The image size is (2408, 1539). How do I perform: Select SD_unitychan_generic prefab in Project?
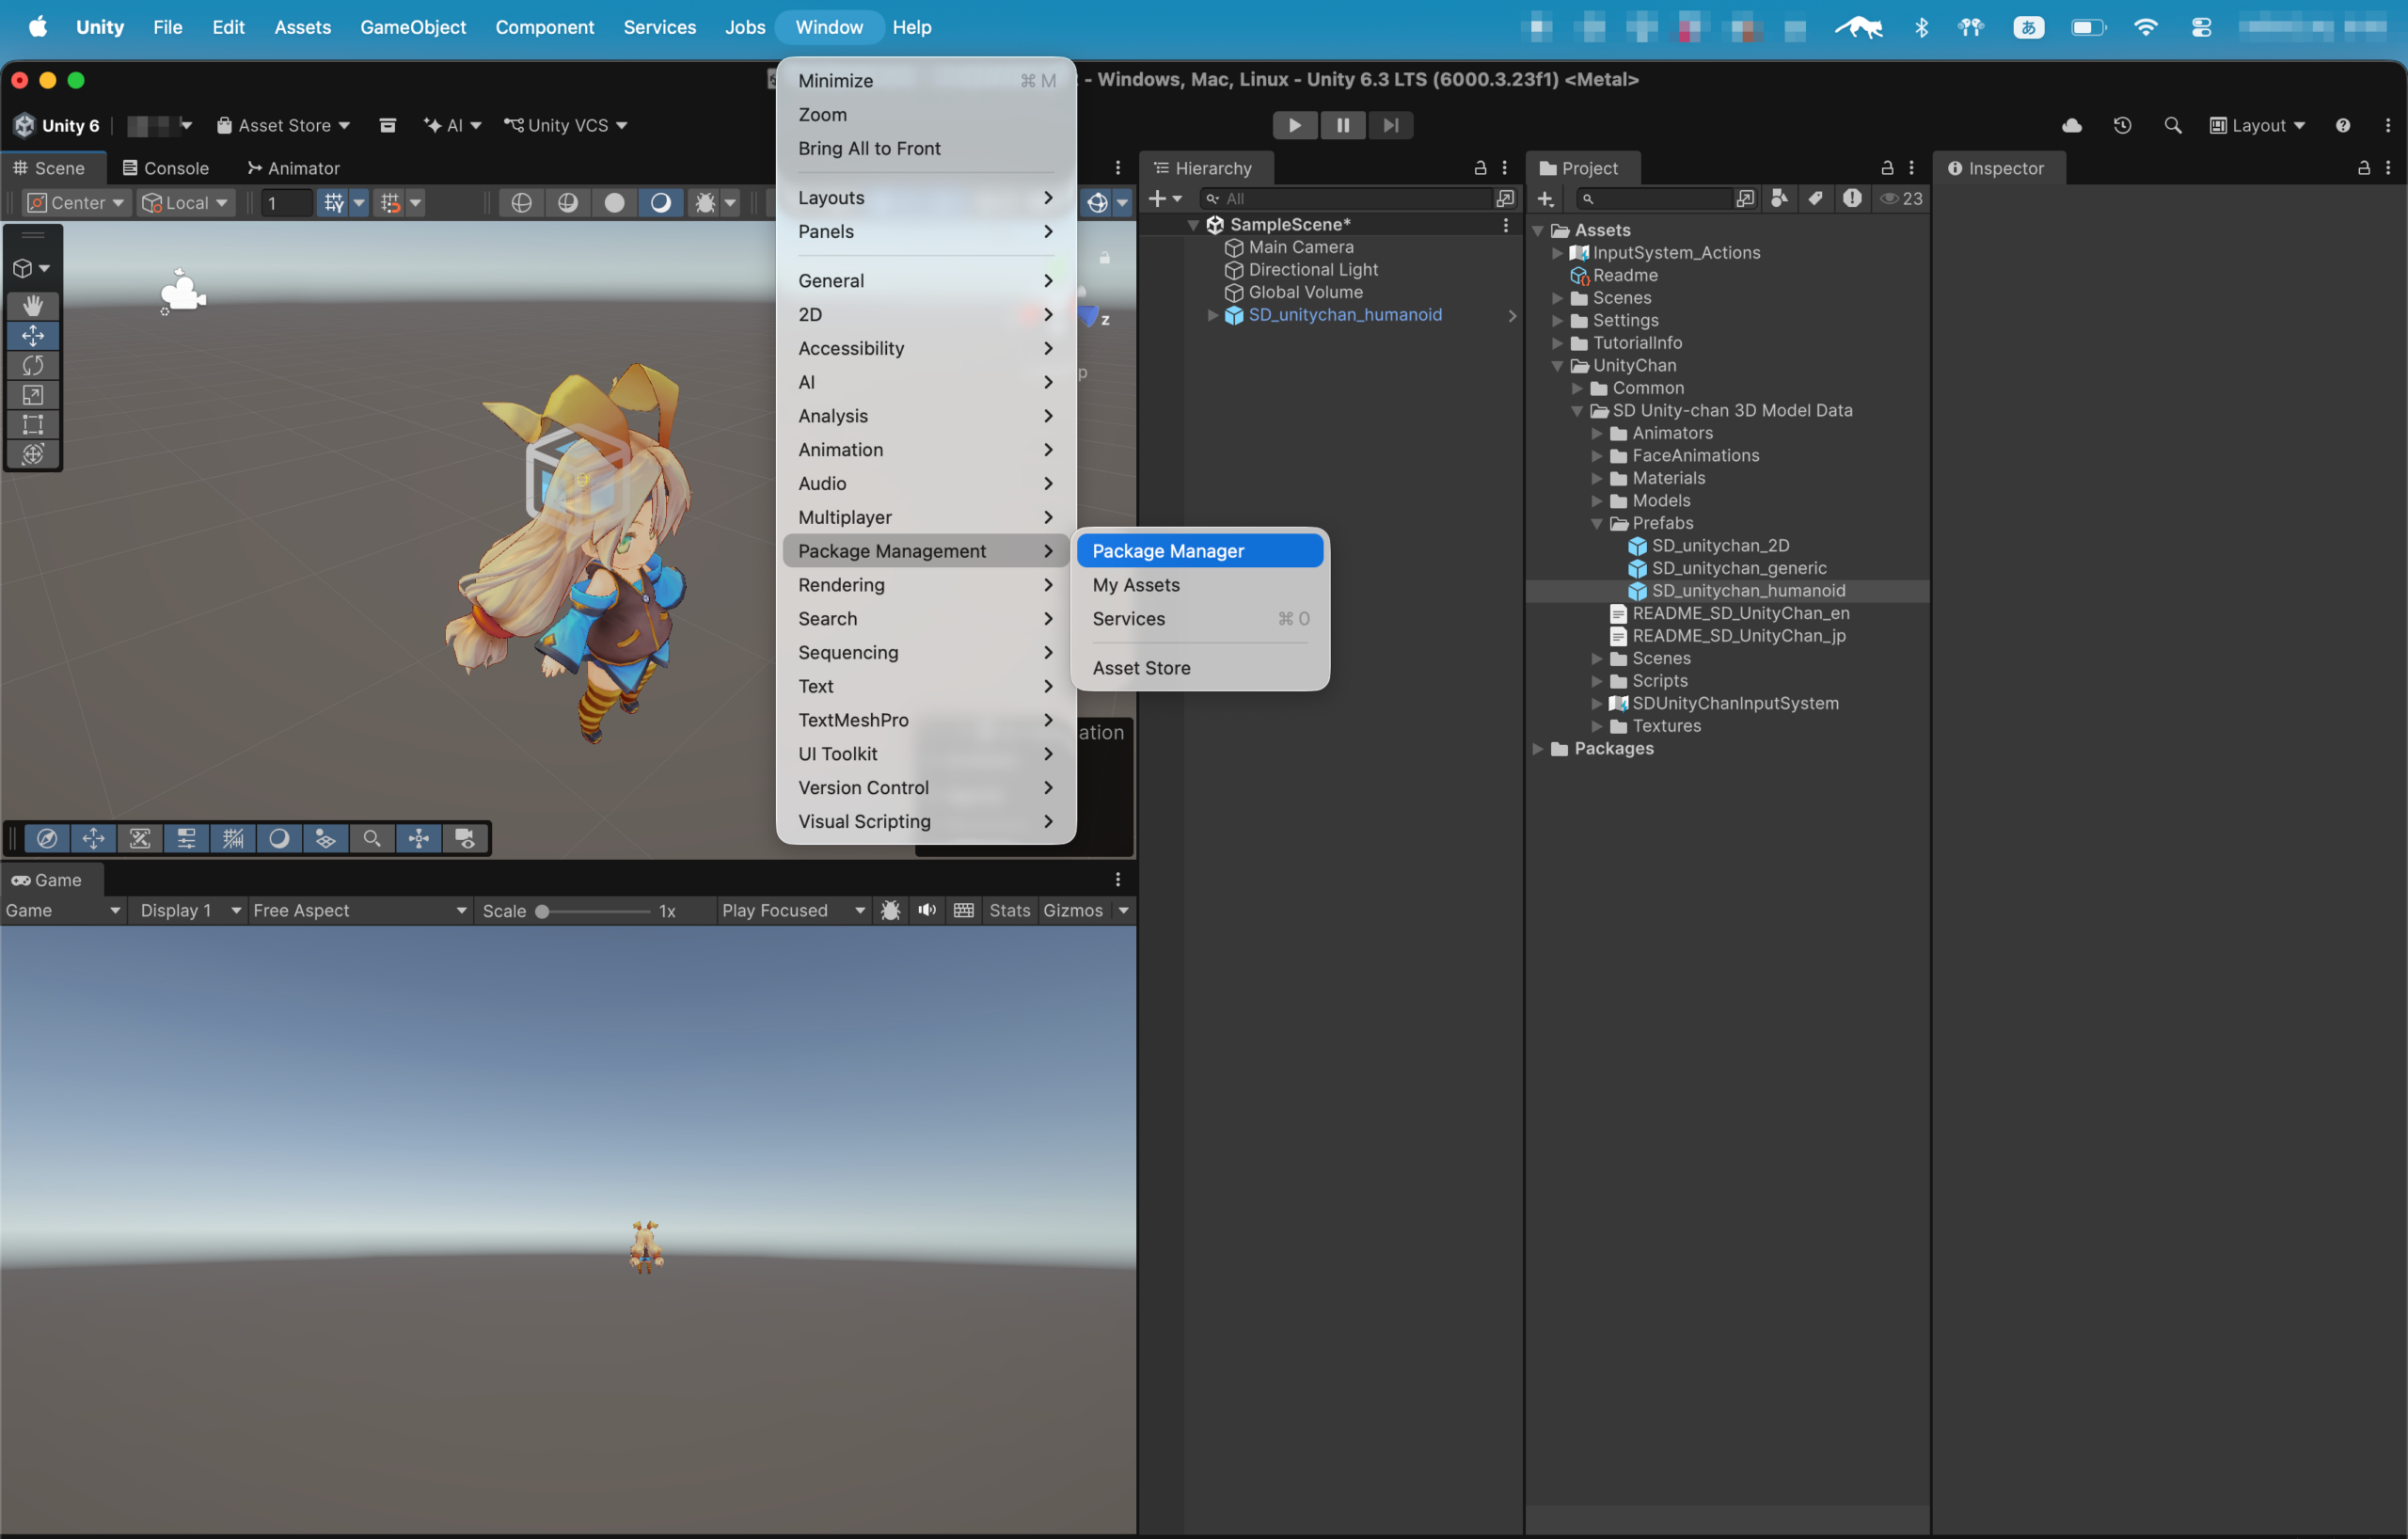pyautogui.click(x=1738, y=568)
